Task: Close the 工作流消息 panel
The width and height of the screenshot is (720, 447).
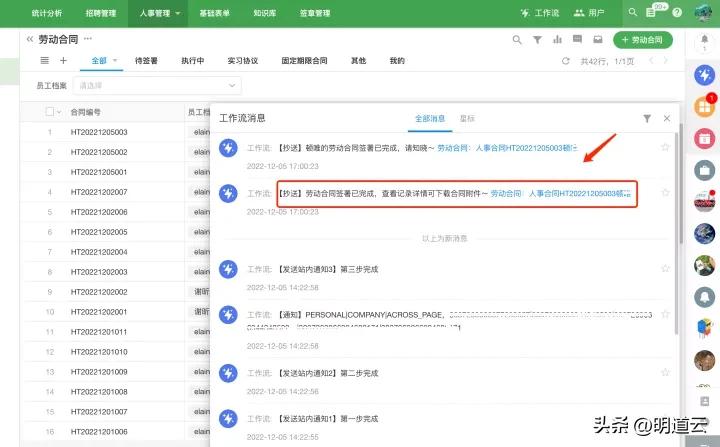Action: click(x=667, y=119)
